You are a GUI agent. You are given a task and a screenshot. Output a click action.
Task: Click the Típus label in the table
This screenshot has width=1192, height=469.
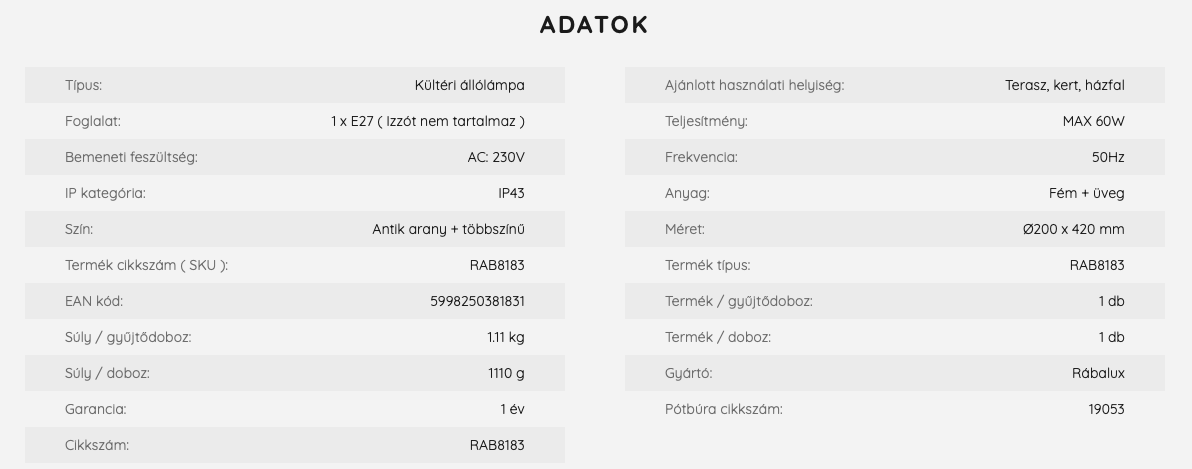(x=84, y=85)
